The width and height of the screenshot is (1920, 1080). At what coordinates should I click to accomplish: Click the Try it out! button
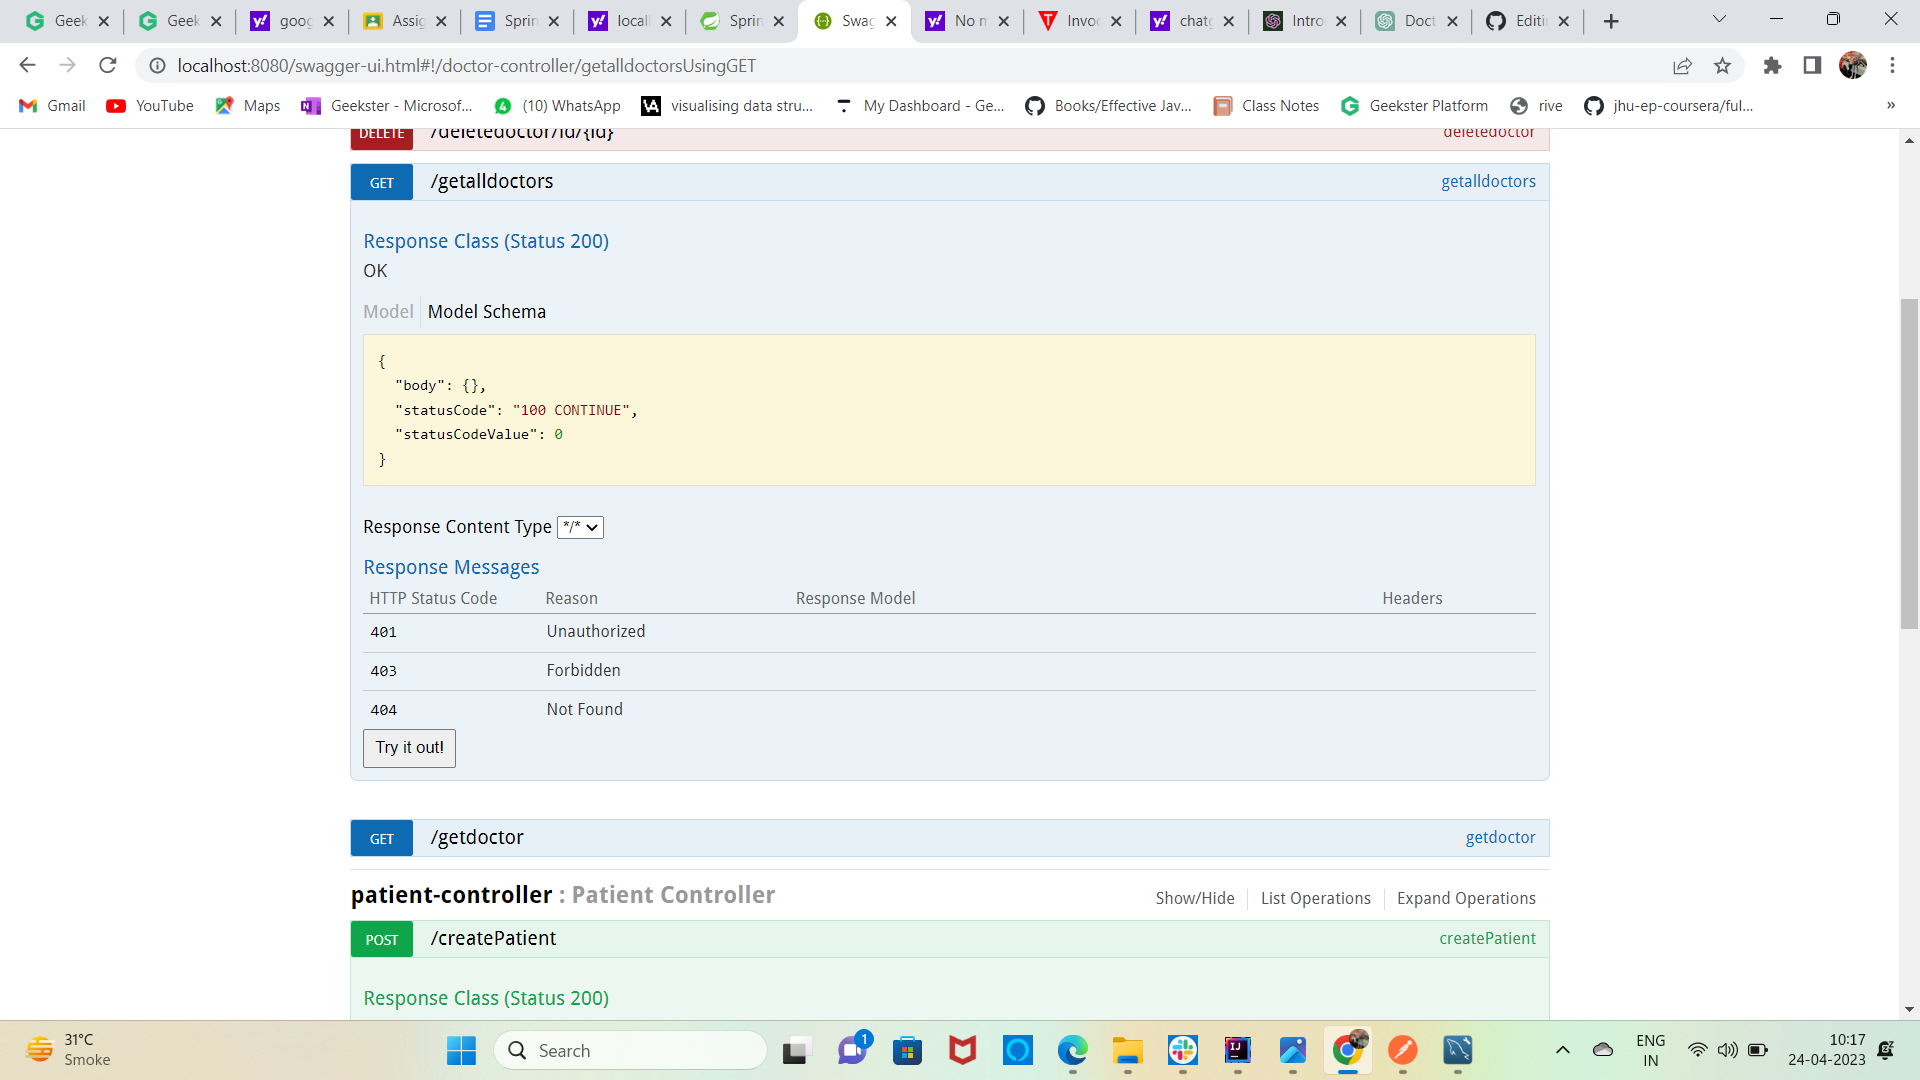409,748
